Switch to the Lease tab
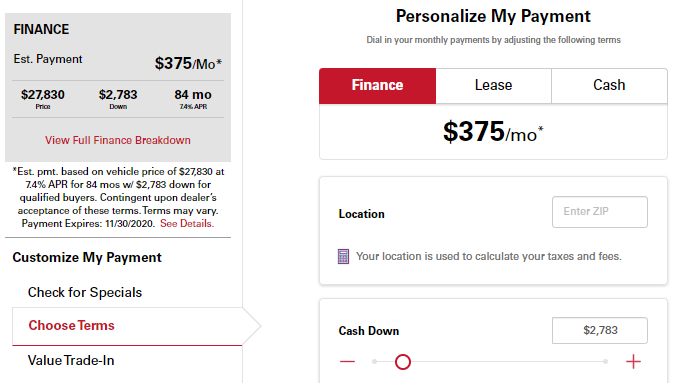Viewport: 682px width, 383px height. pos(494,85)
